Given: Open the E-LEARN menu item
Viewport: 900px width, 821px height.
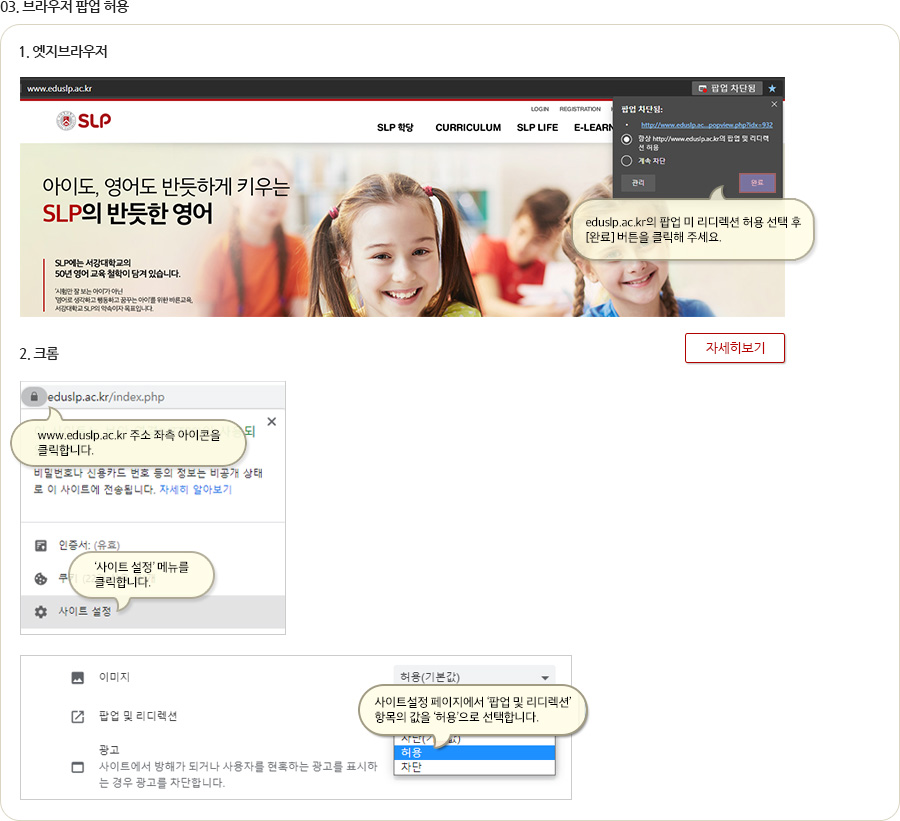Looking at the screenshot, I should pyautogui.click(x=593, y=127).
